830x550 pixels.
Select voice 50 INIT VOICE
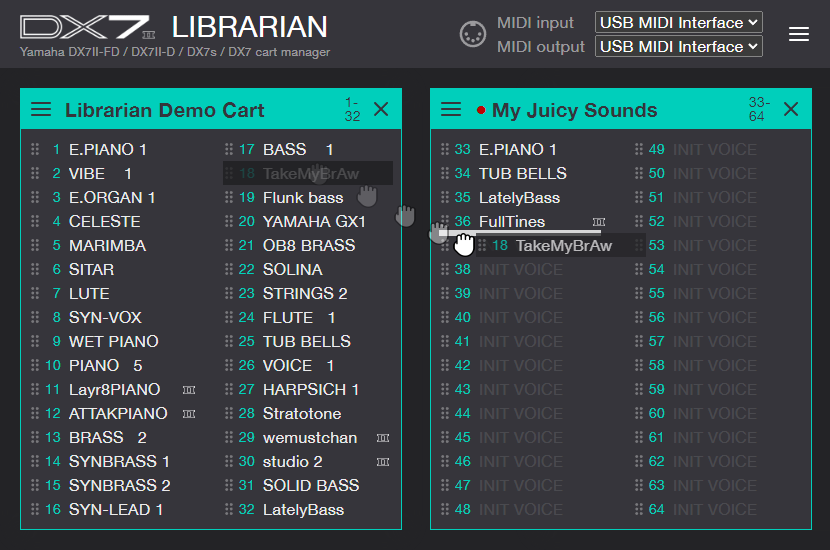[715, 173]
